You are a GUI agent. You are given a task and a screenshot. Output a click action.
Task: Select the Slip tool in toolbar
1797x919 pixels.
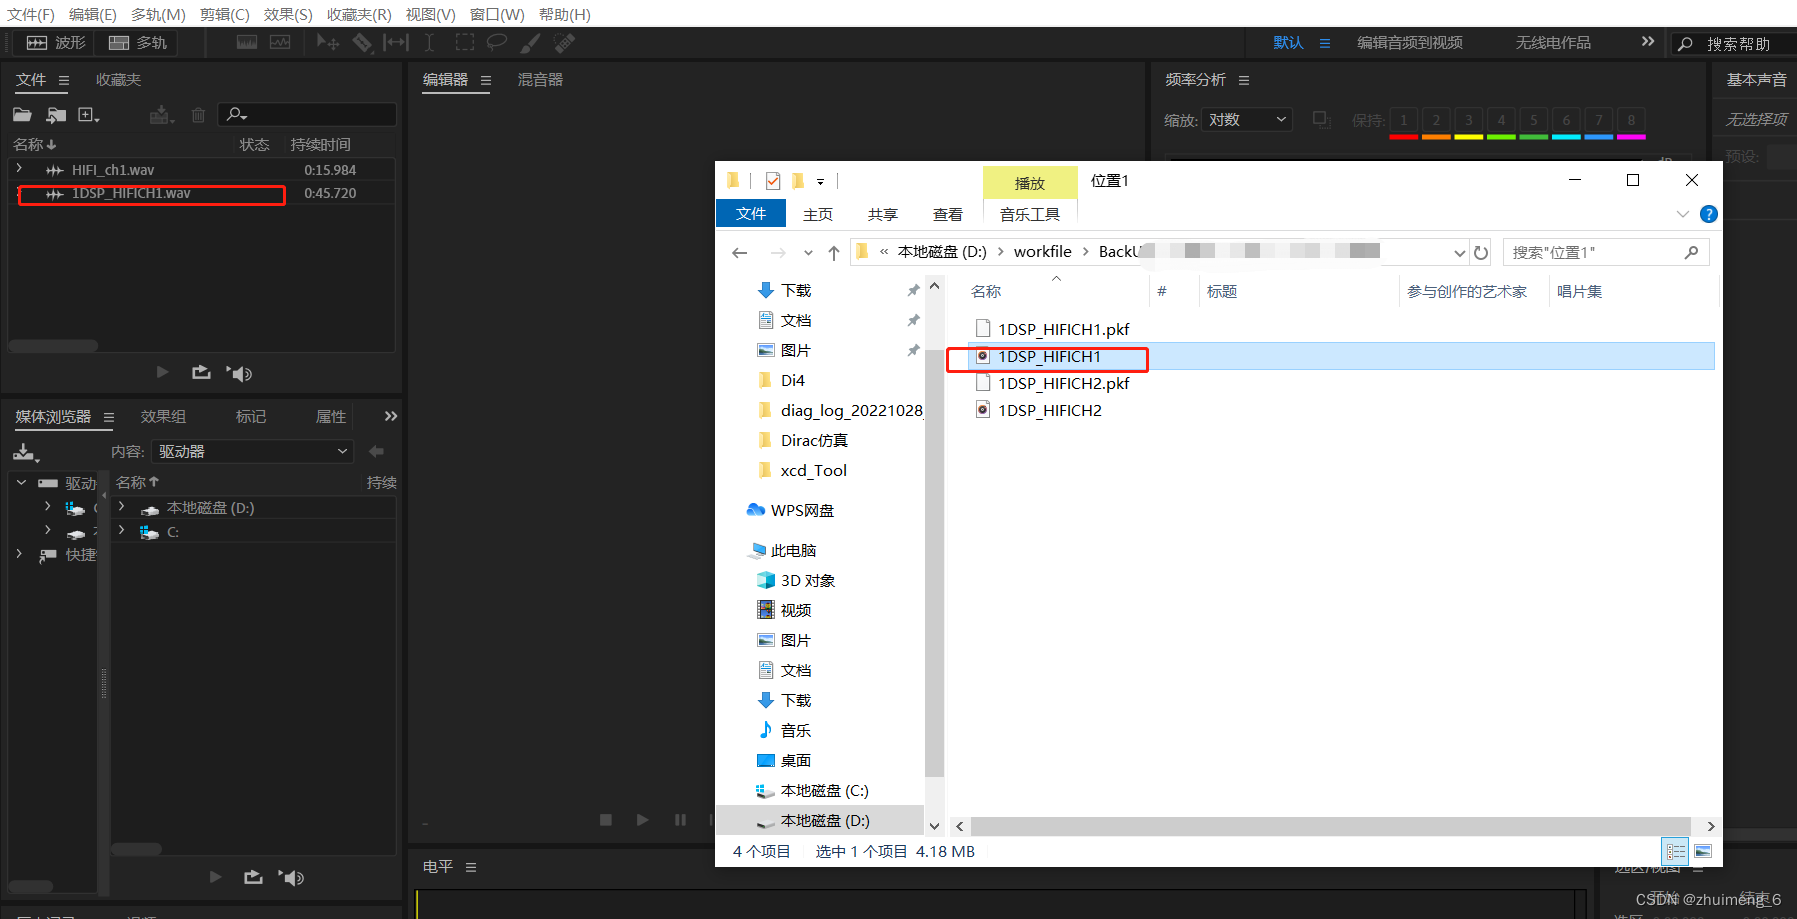click(396, 43)
